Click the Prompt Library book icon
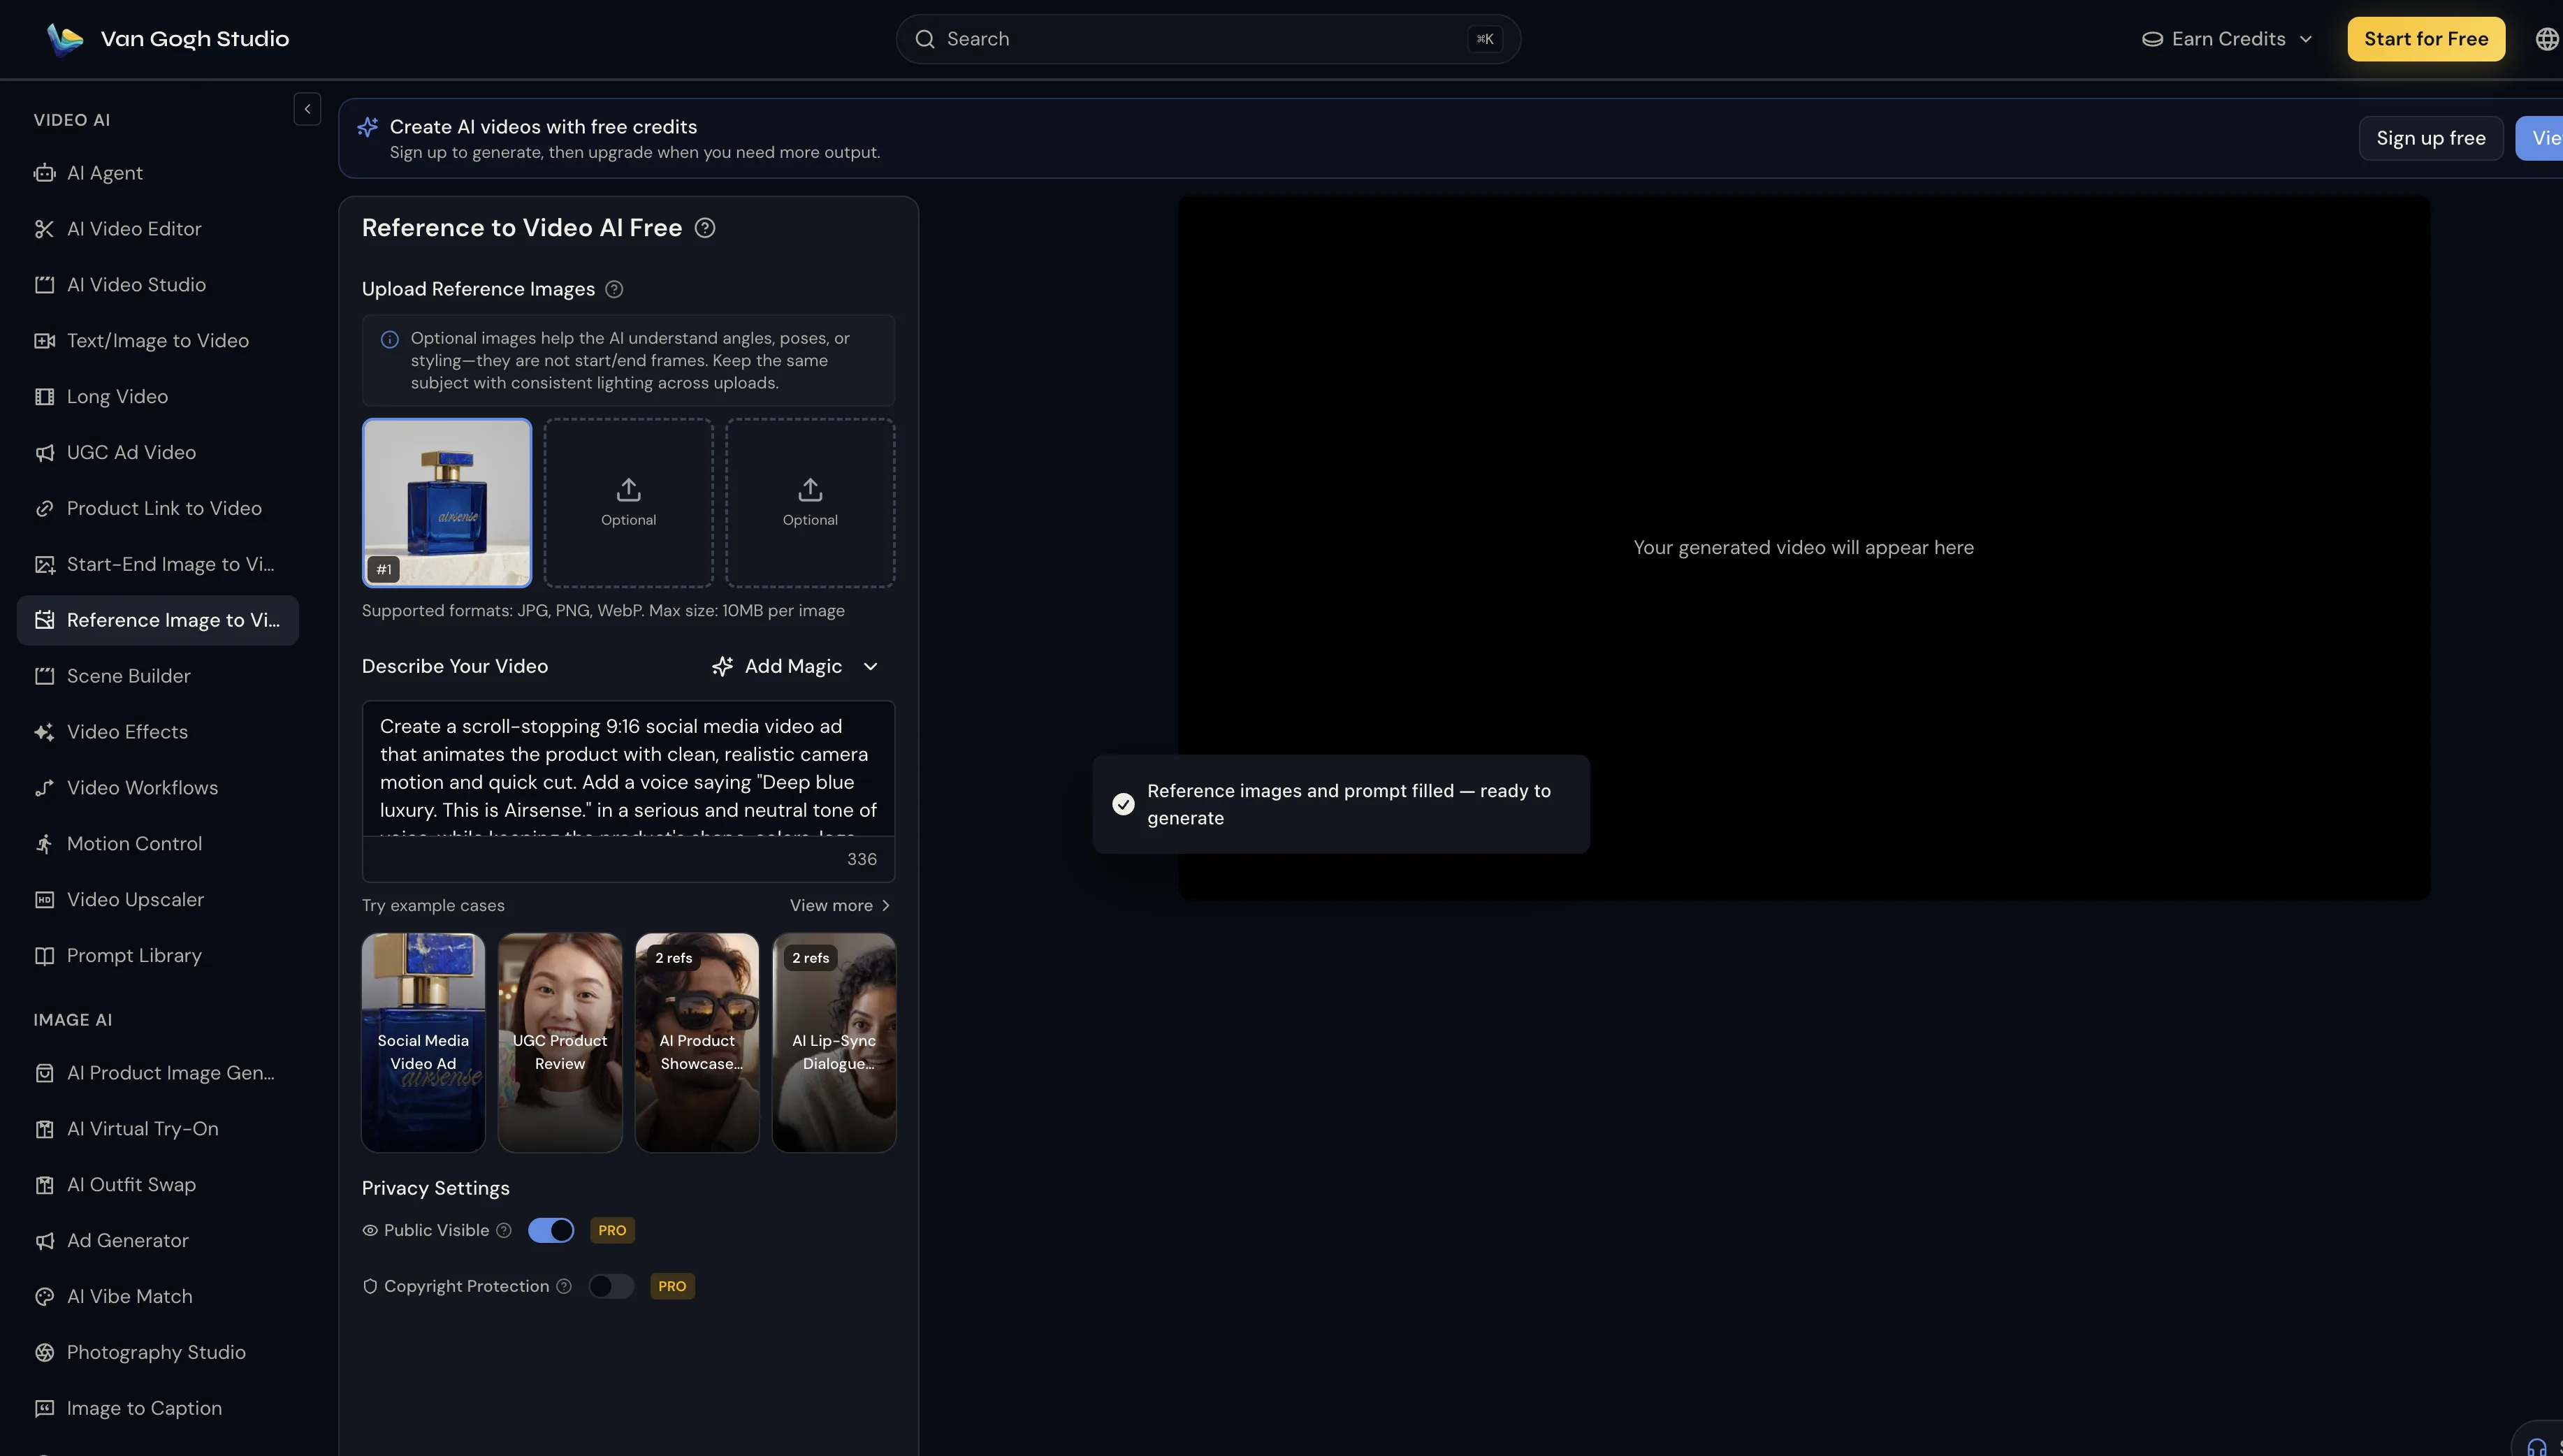The height and width of the screenshot is (1456, 2563). point(44,957)
